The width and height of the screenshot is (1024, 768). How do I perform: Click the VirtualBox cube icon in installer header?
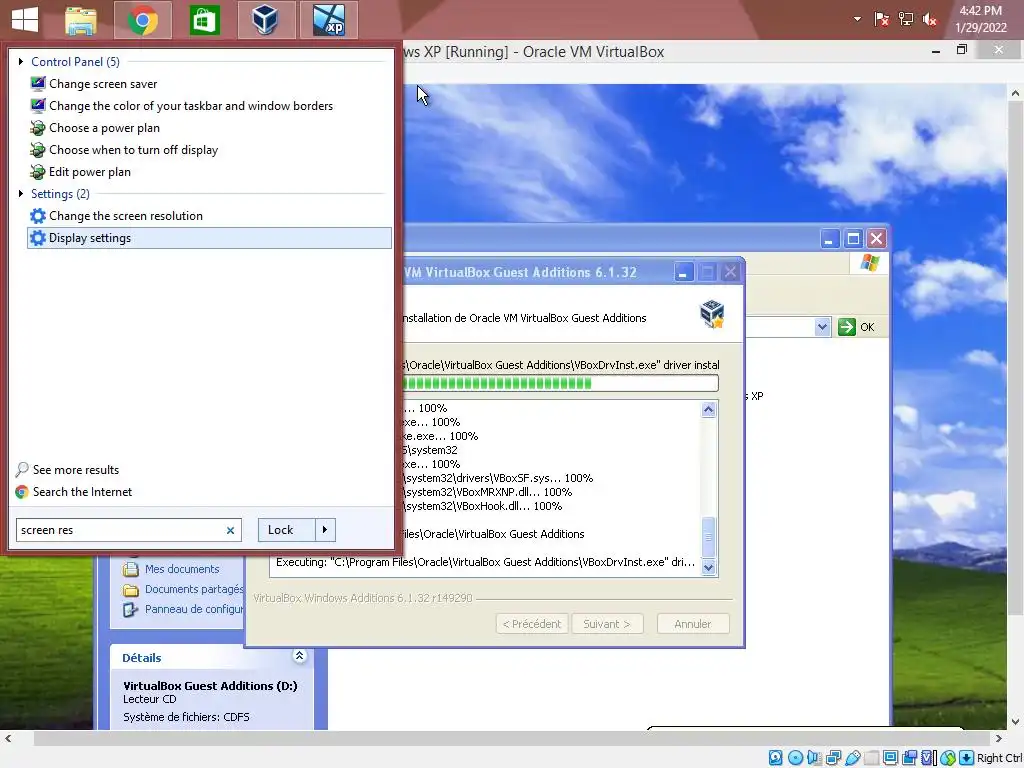712,314
